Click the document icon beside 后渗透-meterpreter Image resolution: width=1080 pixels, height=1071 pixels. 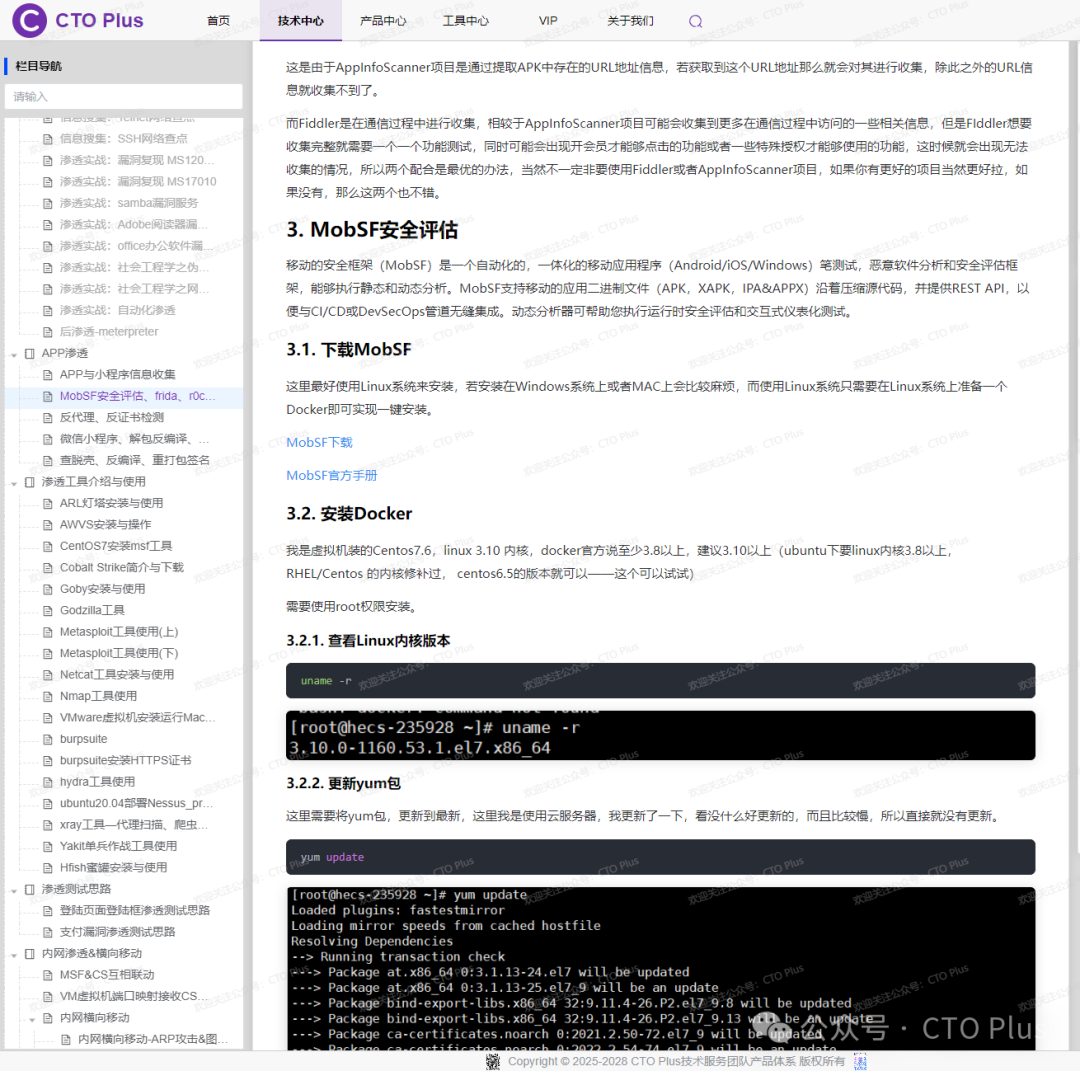[48, 332]
